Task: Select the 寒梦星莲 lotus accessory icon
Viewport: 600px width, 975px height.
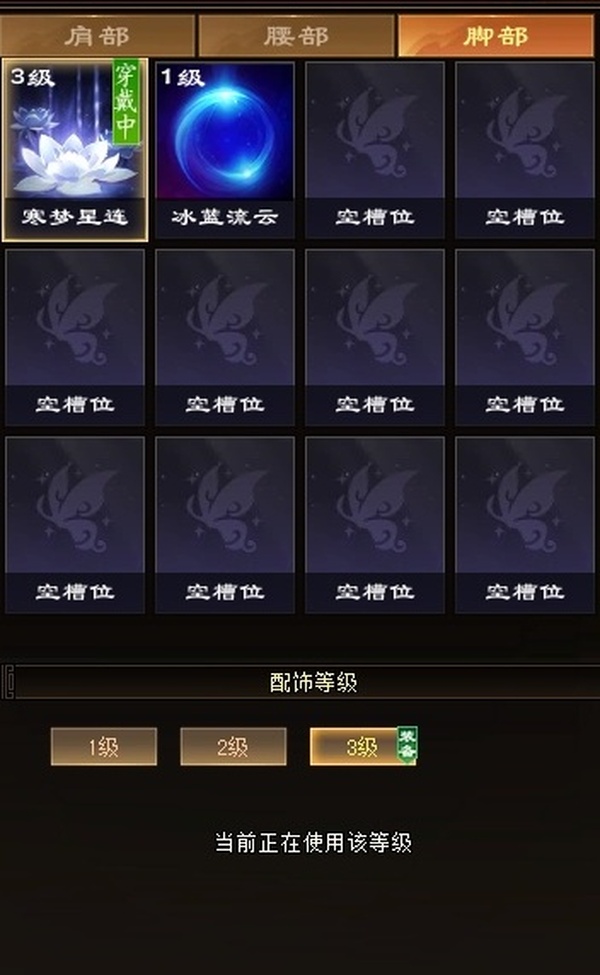Action: pyautogui.click(x=75, y=150)
